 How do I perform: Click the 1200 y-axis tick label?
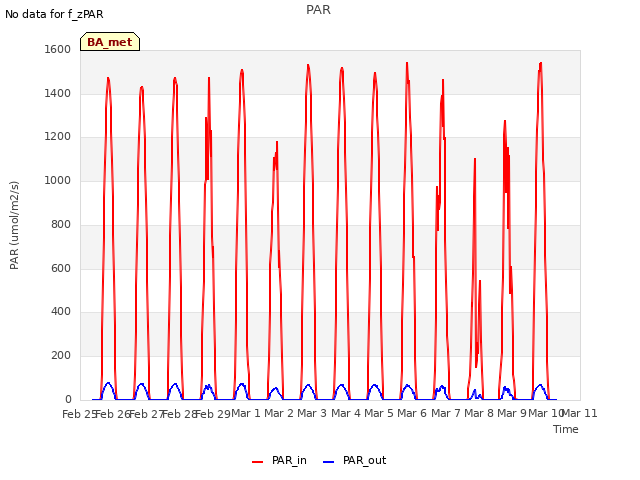[x=58, y=137]
